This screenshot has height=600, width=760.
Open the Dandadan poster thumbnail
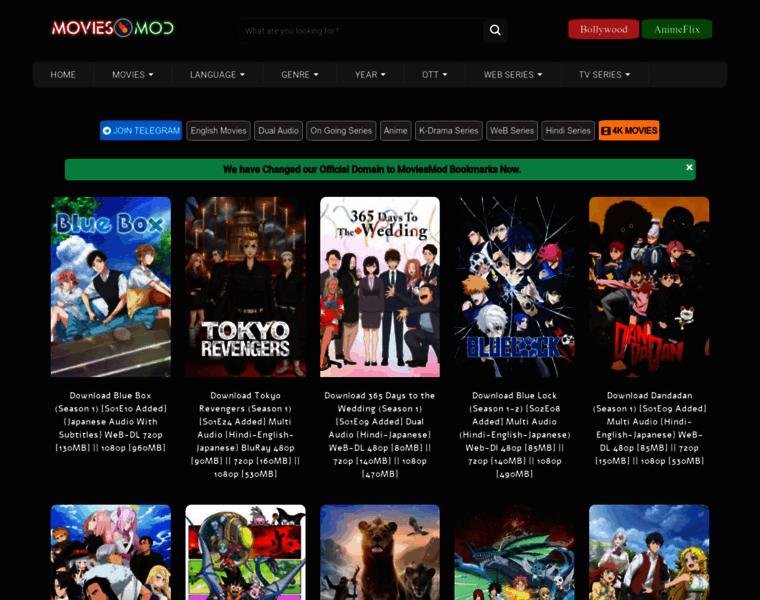(x=649, y=287)
